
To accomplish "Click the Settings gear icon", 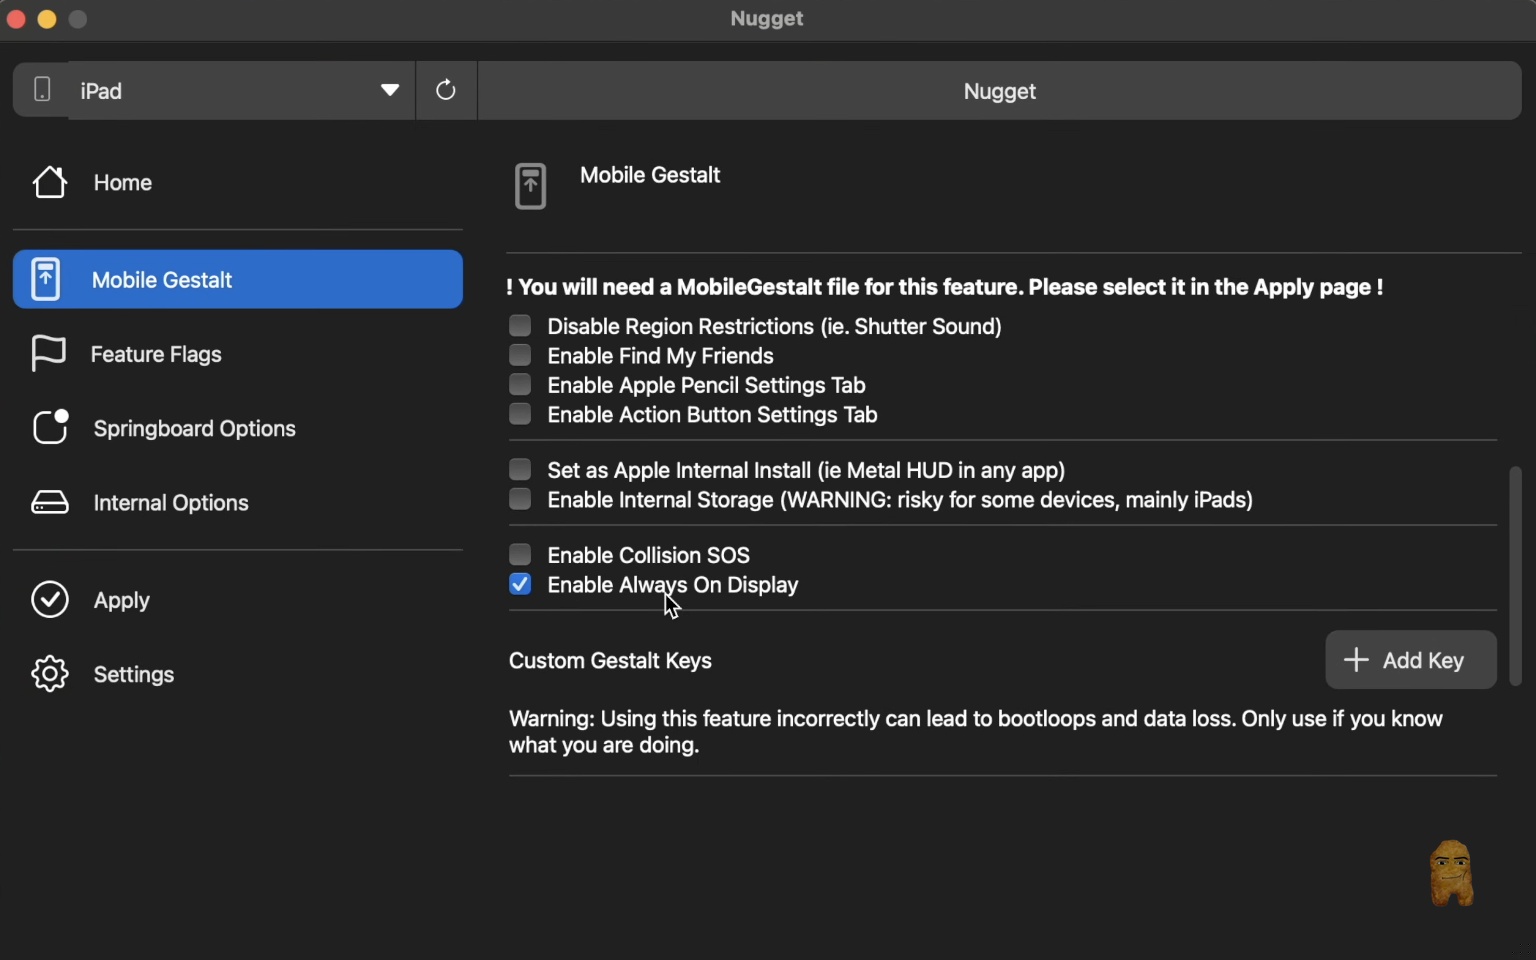I will tap(50, 674).
